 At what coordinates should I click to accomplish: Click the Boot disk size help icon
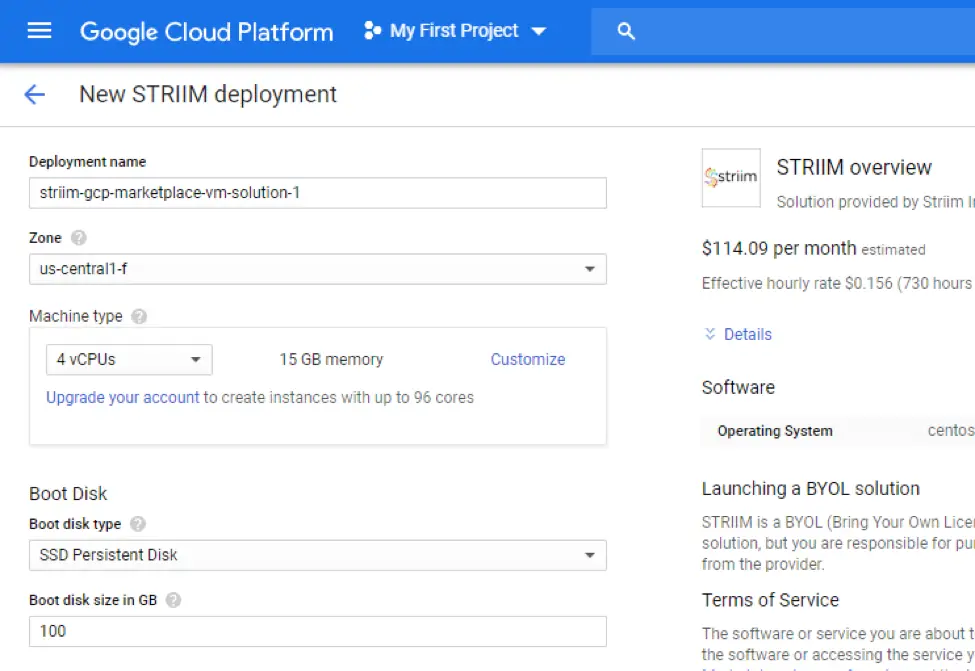(x=174, y=600)
